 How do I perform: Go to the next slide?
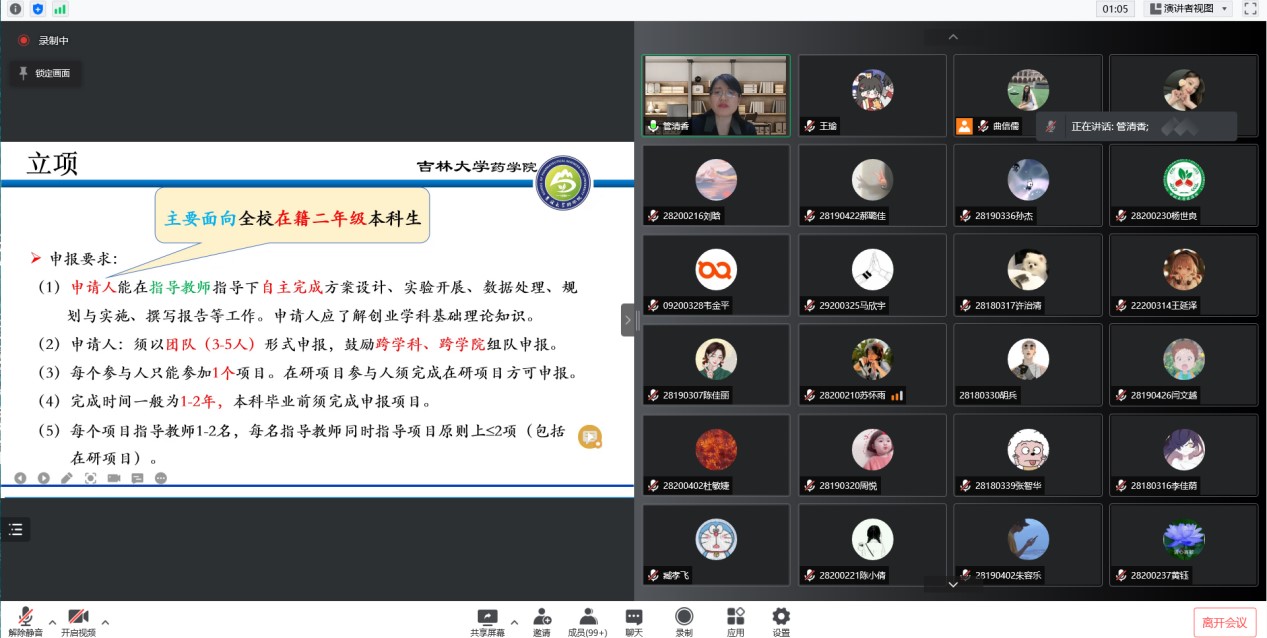tap(44, 478)
